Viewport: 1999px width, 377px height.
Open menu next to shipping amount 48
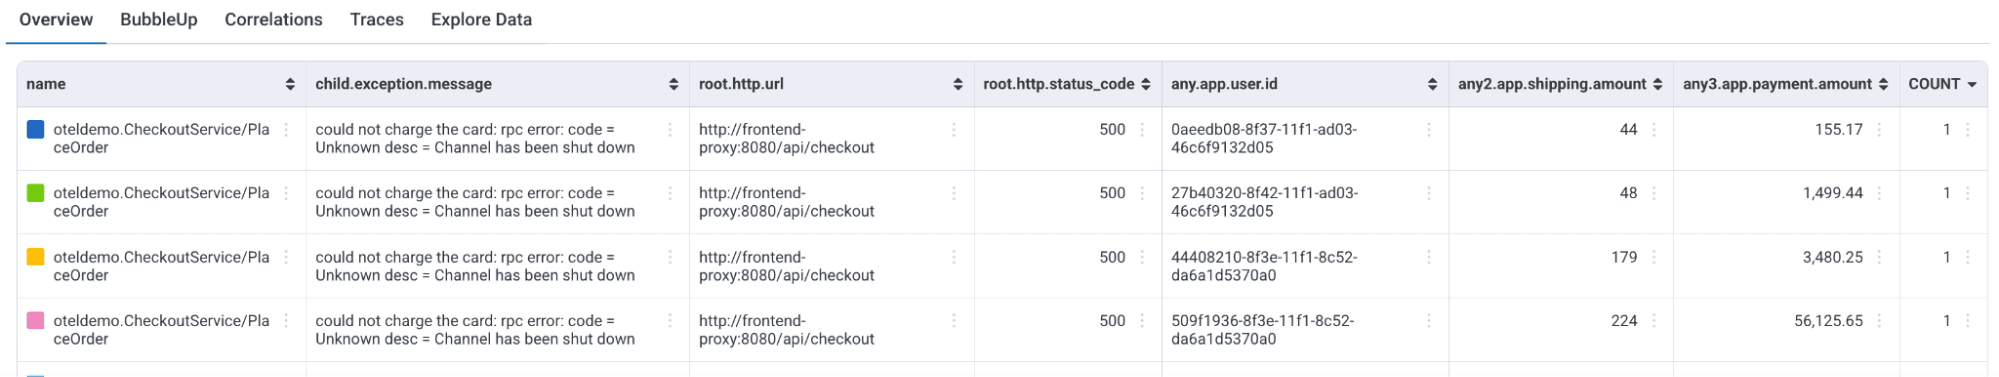pos(1654,194)
